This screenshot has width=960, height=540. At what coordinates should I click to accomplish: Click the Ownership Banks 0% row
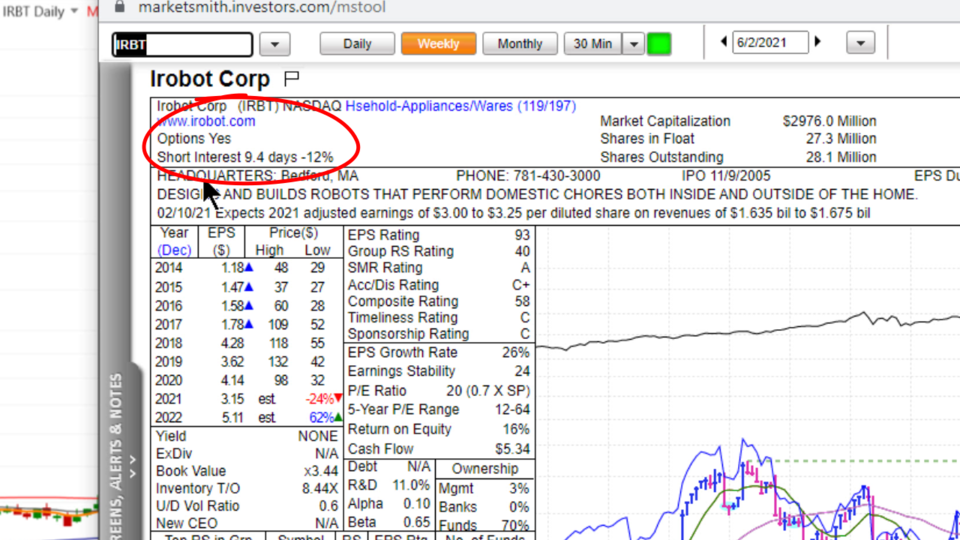[484, 507]
